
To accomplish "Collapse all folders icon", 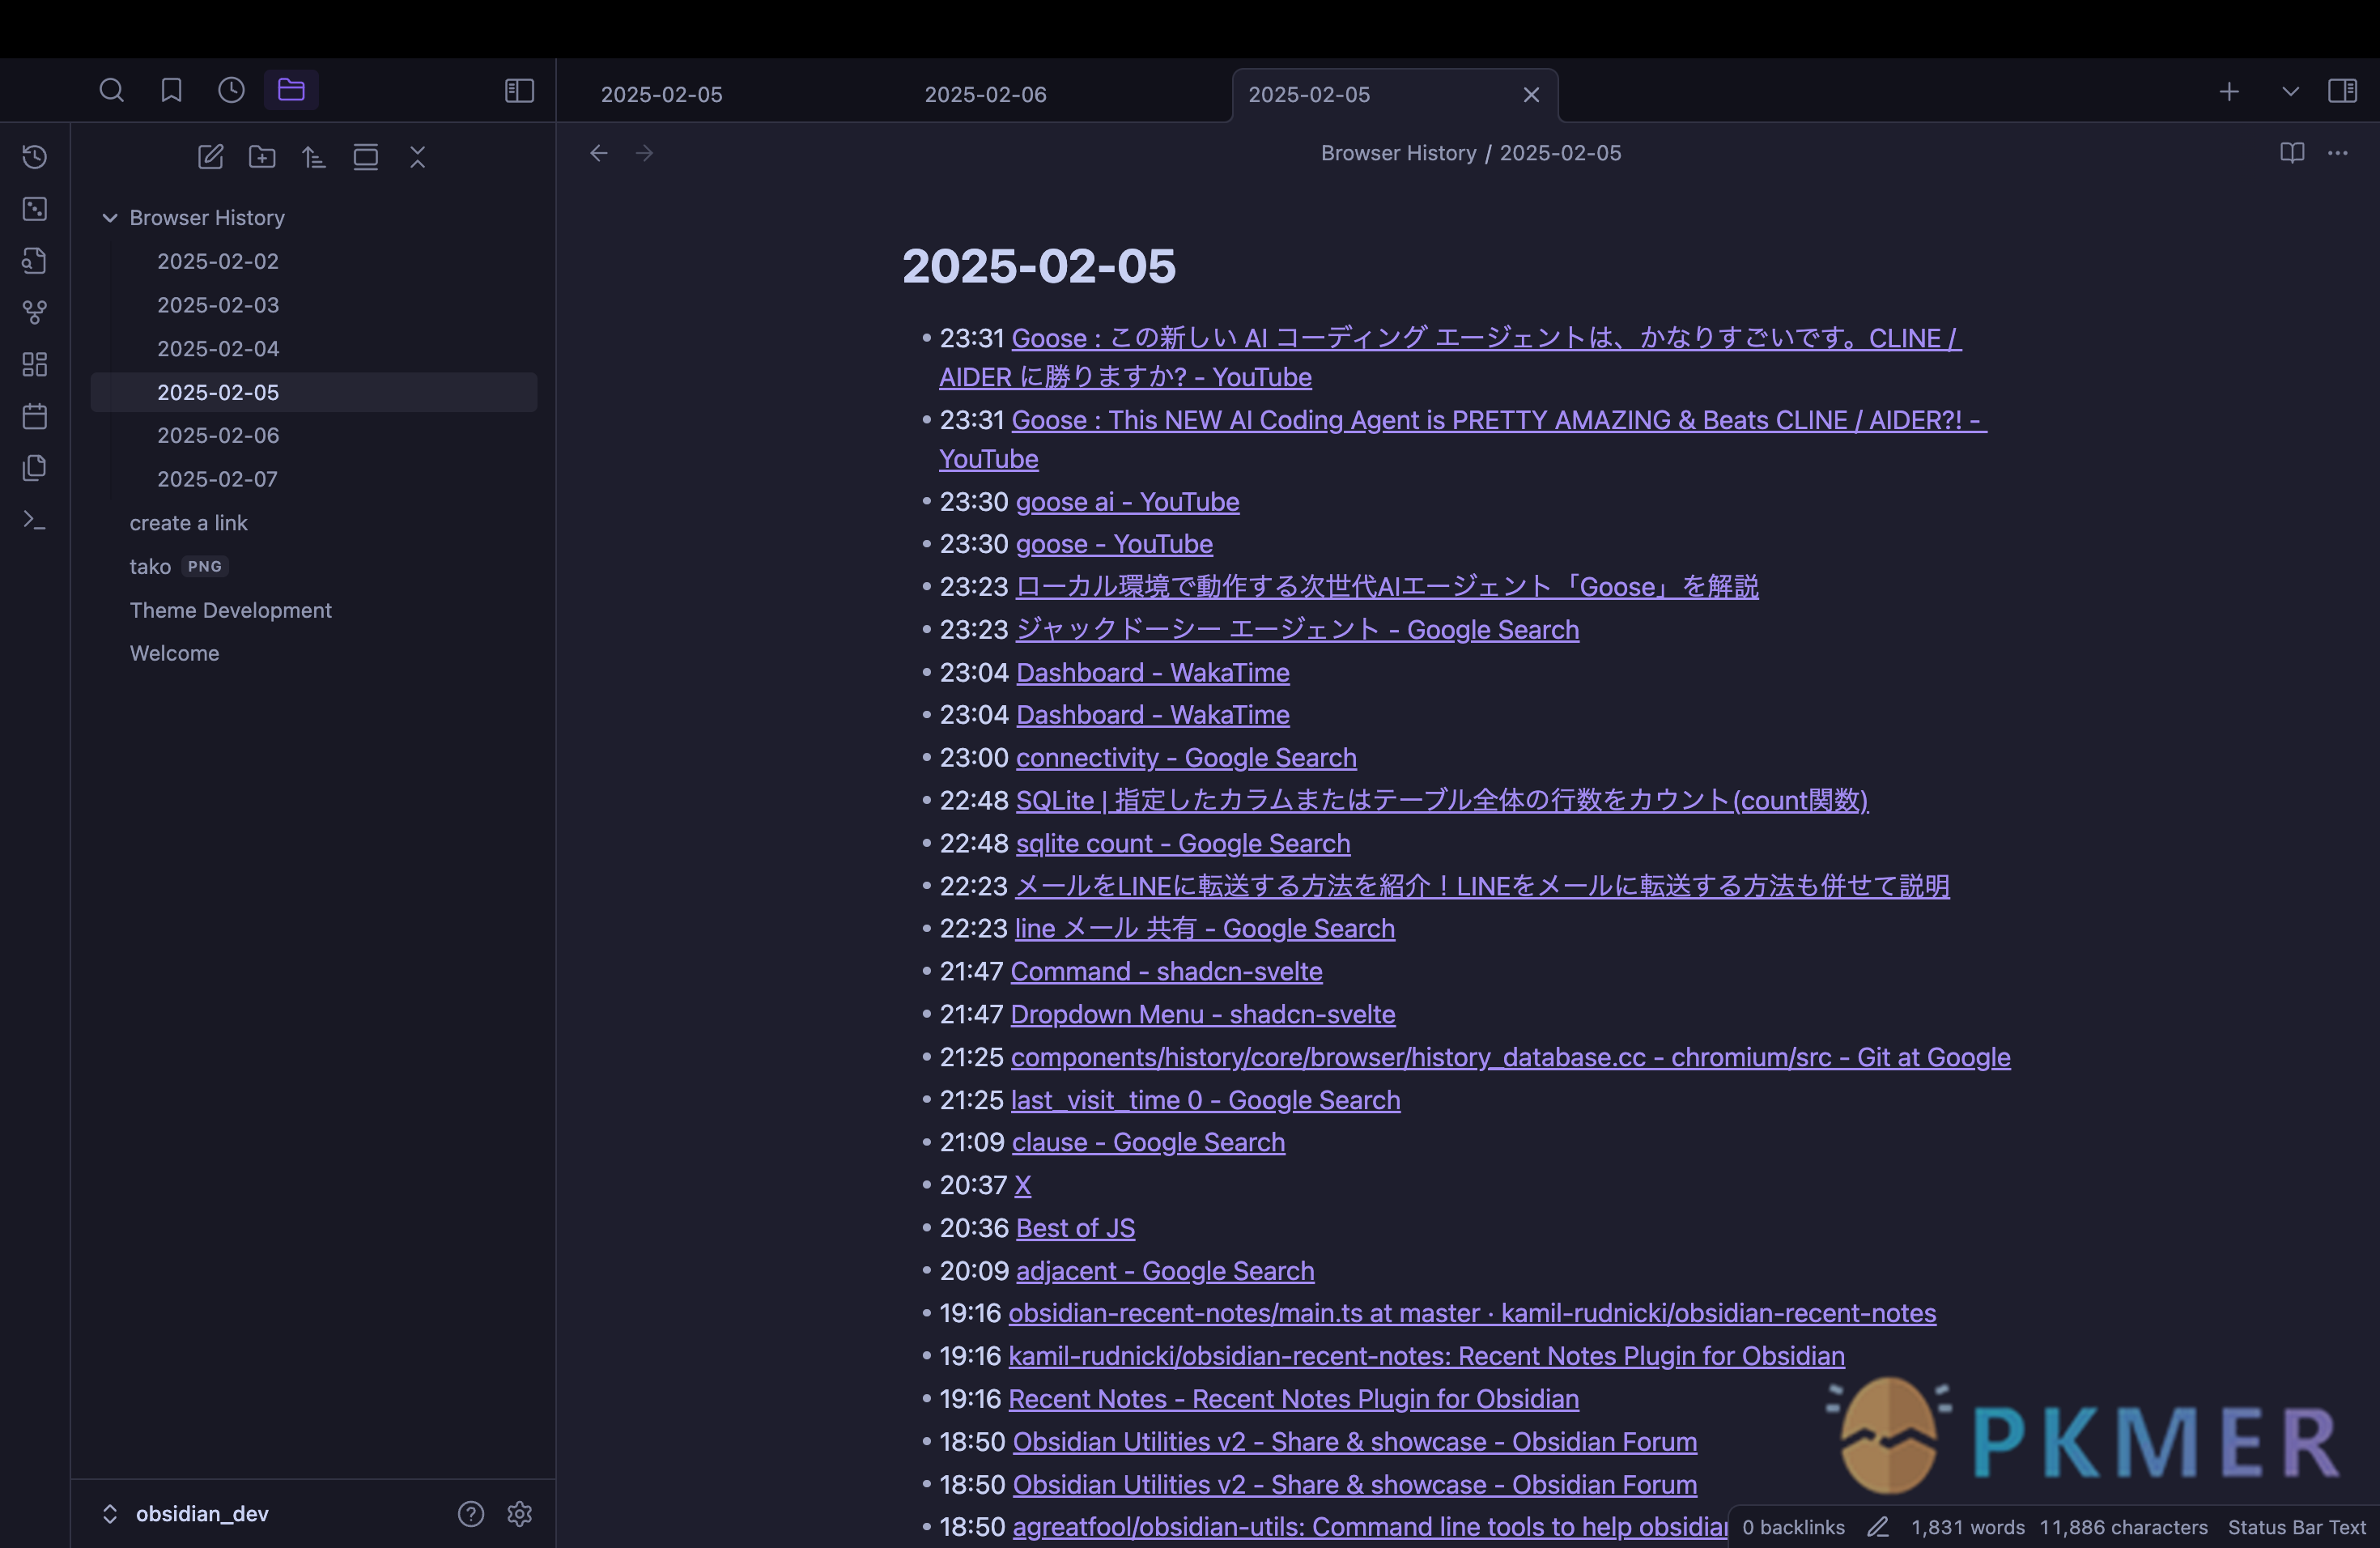I will tap(418, 157).
